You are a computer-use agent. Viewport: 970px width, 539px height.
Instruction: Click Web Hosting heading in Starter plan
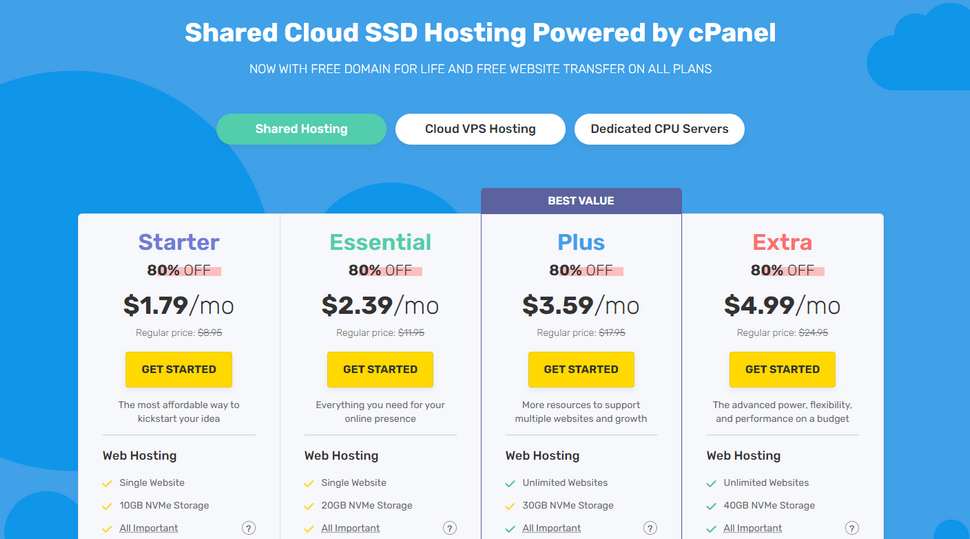click(139, 455)
